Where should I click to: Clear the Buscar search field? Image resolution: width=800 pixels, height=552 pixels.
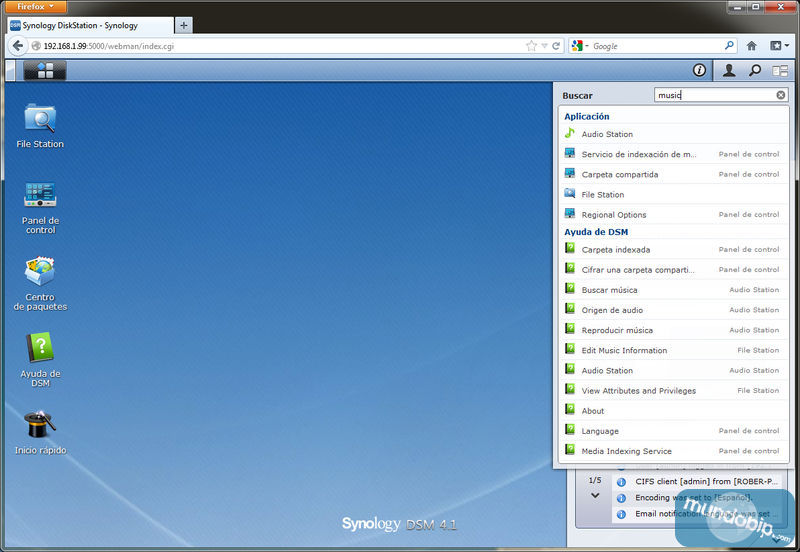[x=781, y=95]
